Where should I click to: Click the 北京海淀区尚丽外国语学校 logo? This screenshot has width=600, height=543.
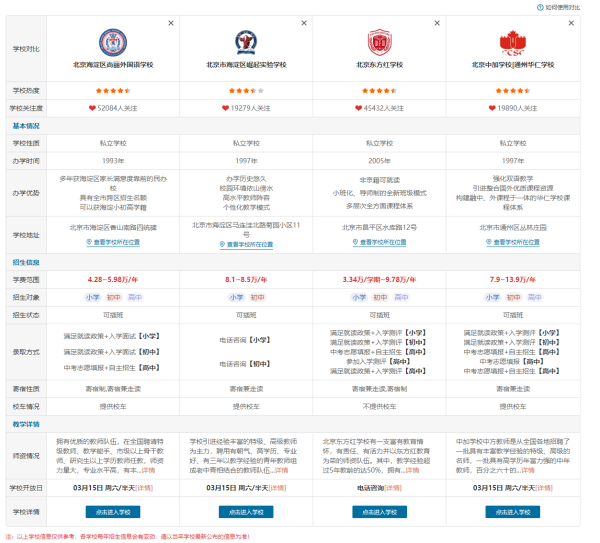(x=113, y=41)
